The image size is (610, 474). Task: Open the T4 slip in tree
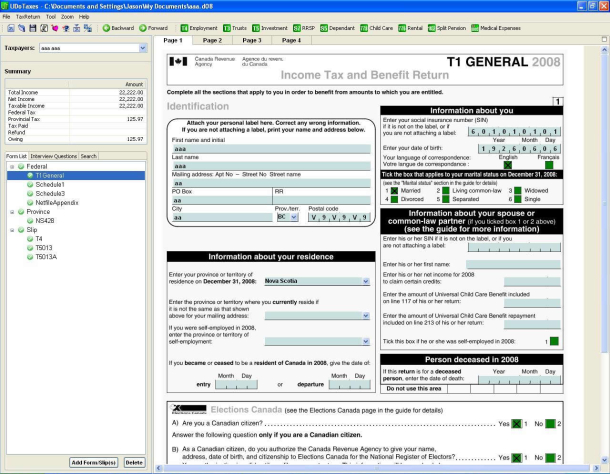[39, 239]
